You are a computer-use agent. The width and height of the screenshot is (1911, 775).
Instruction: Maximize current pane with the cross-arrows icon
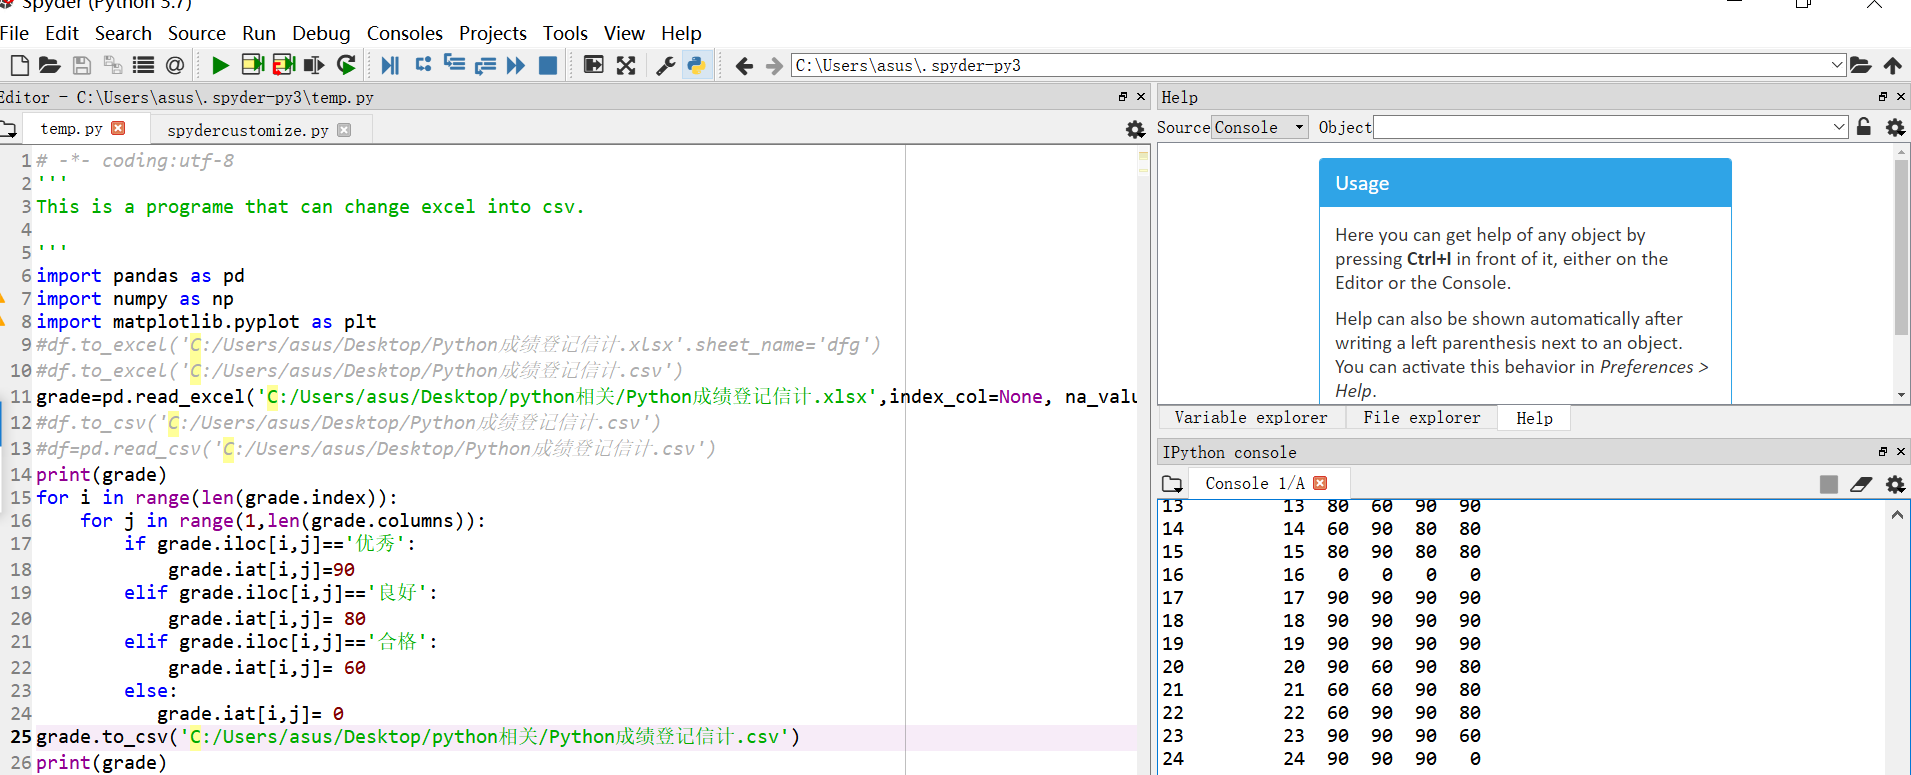pyautogui.click(x=626, y=66)
